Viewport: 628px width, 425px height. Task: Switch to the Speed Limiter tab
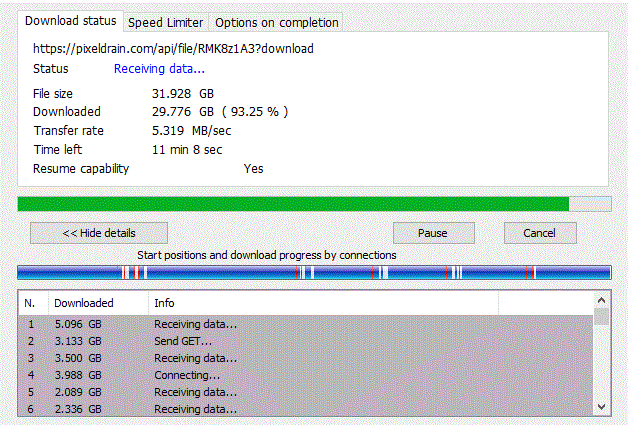[x=167, y=22]
